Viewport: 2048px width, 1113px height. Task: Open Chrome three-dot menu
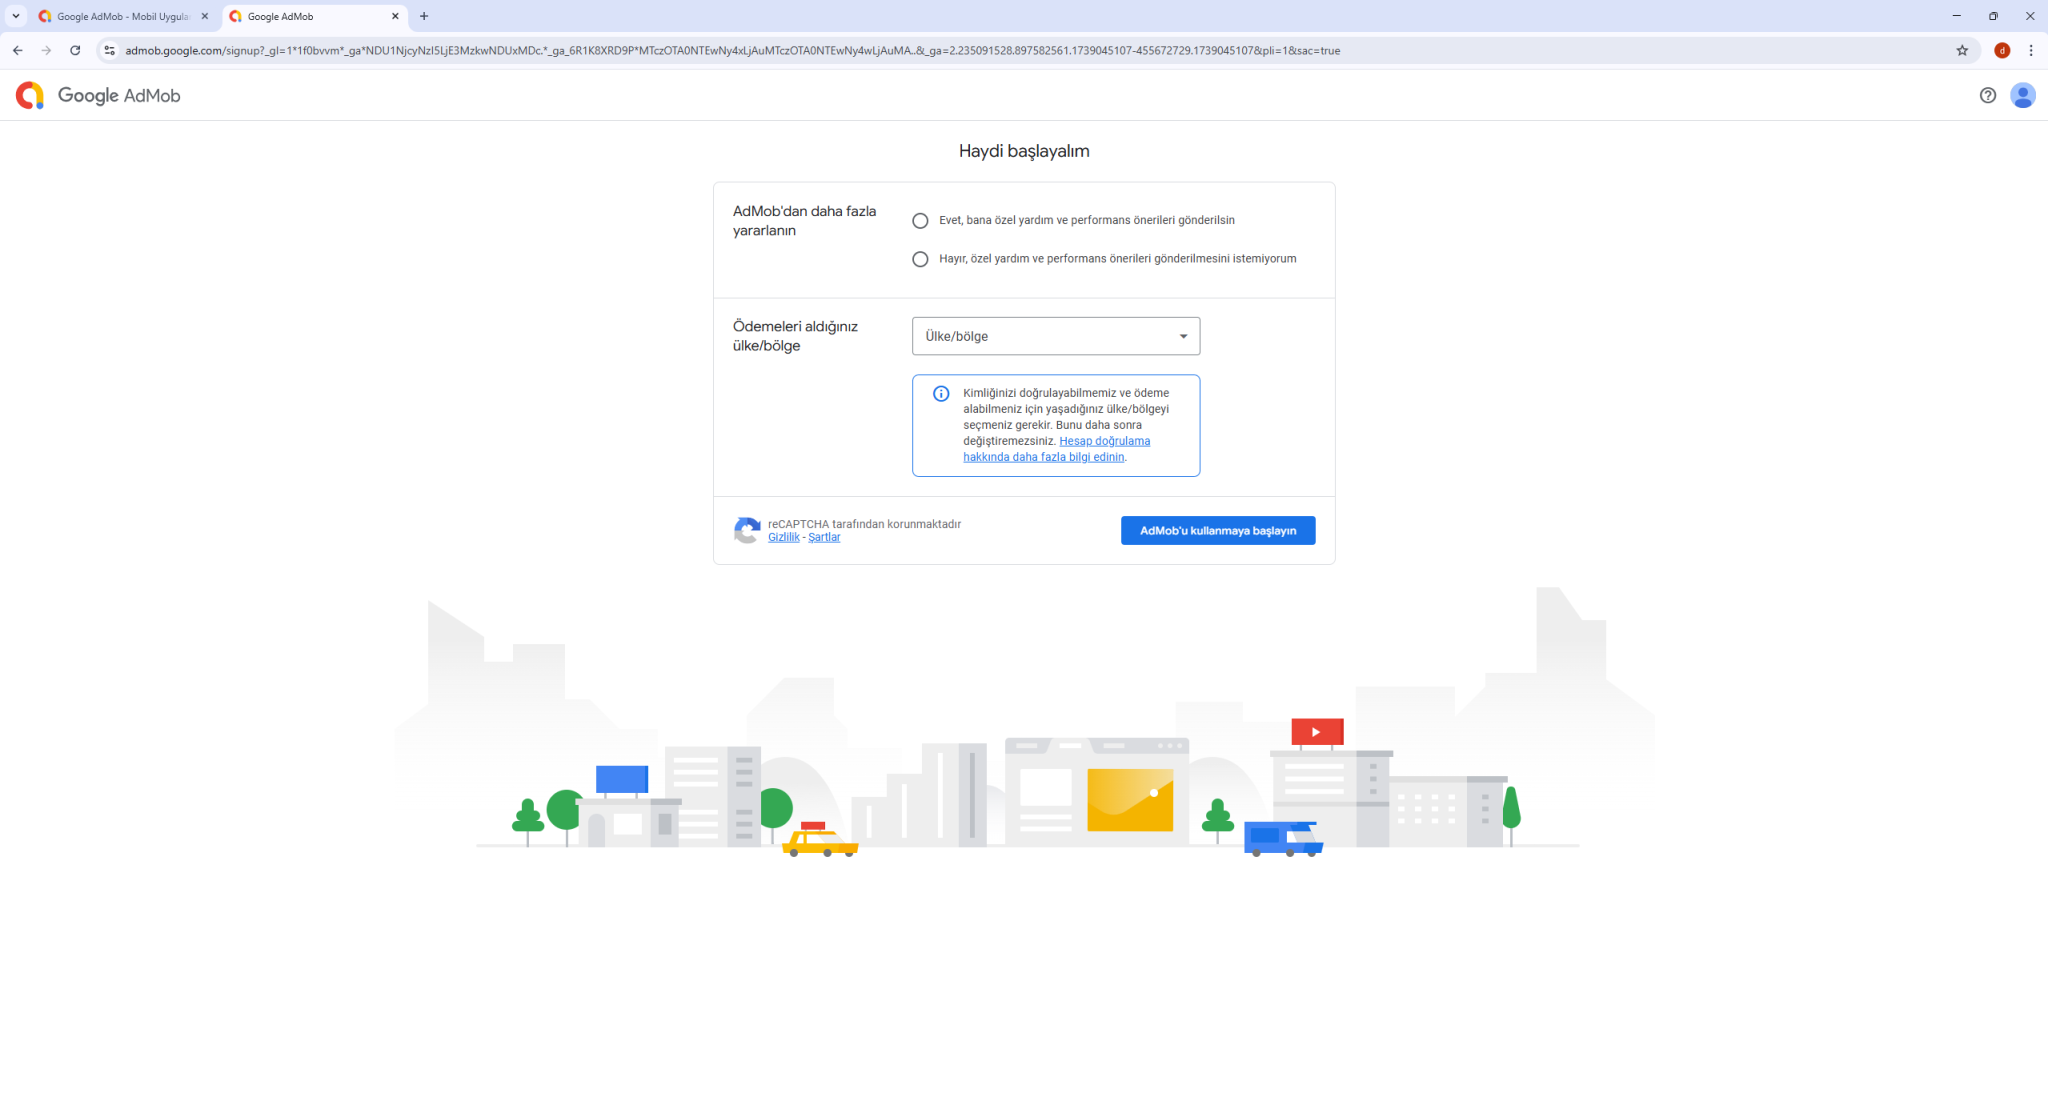tap(2031, 50)
